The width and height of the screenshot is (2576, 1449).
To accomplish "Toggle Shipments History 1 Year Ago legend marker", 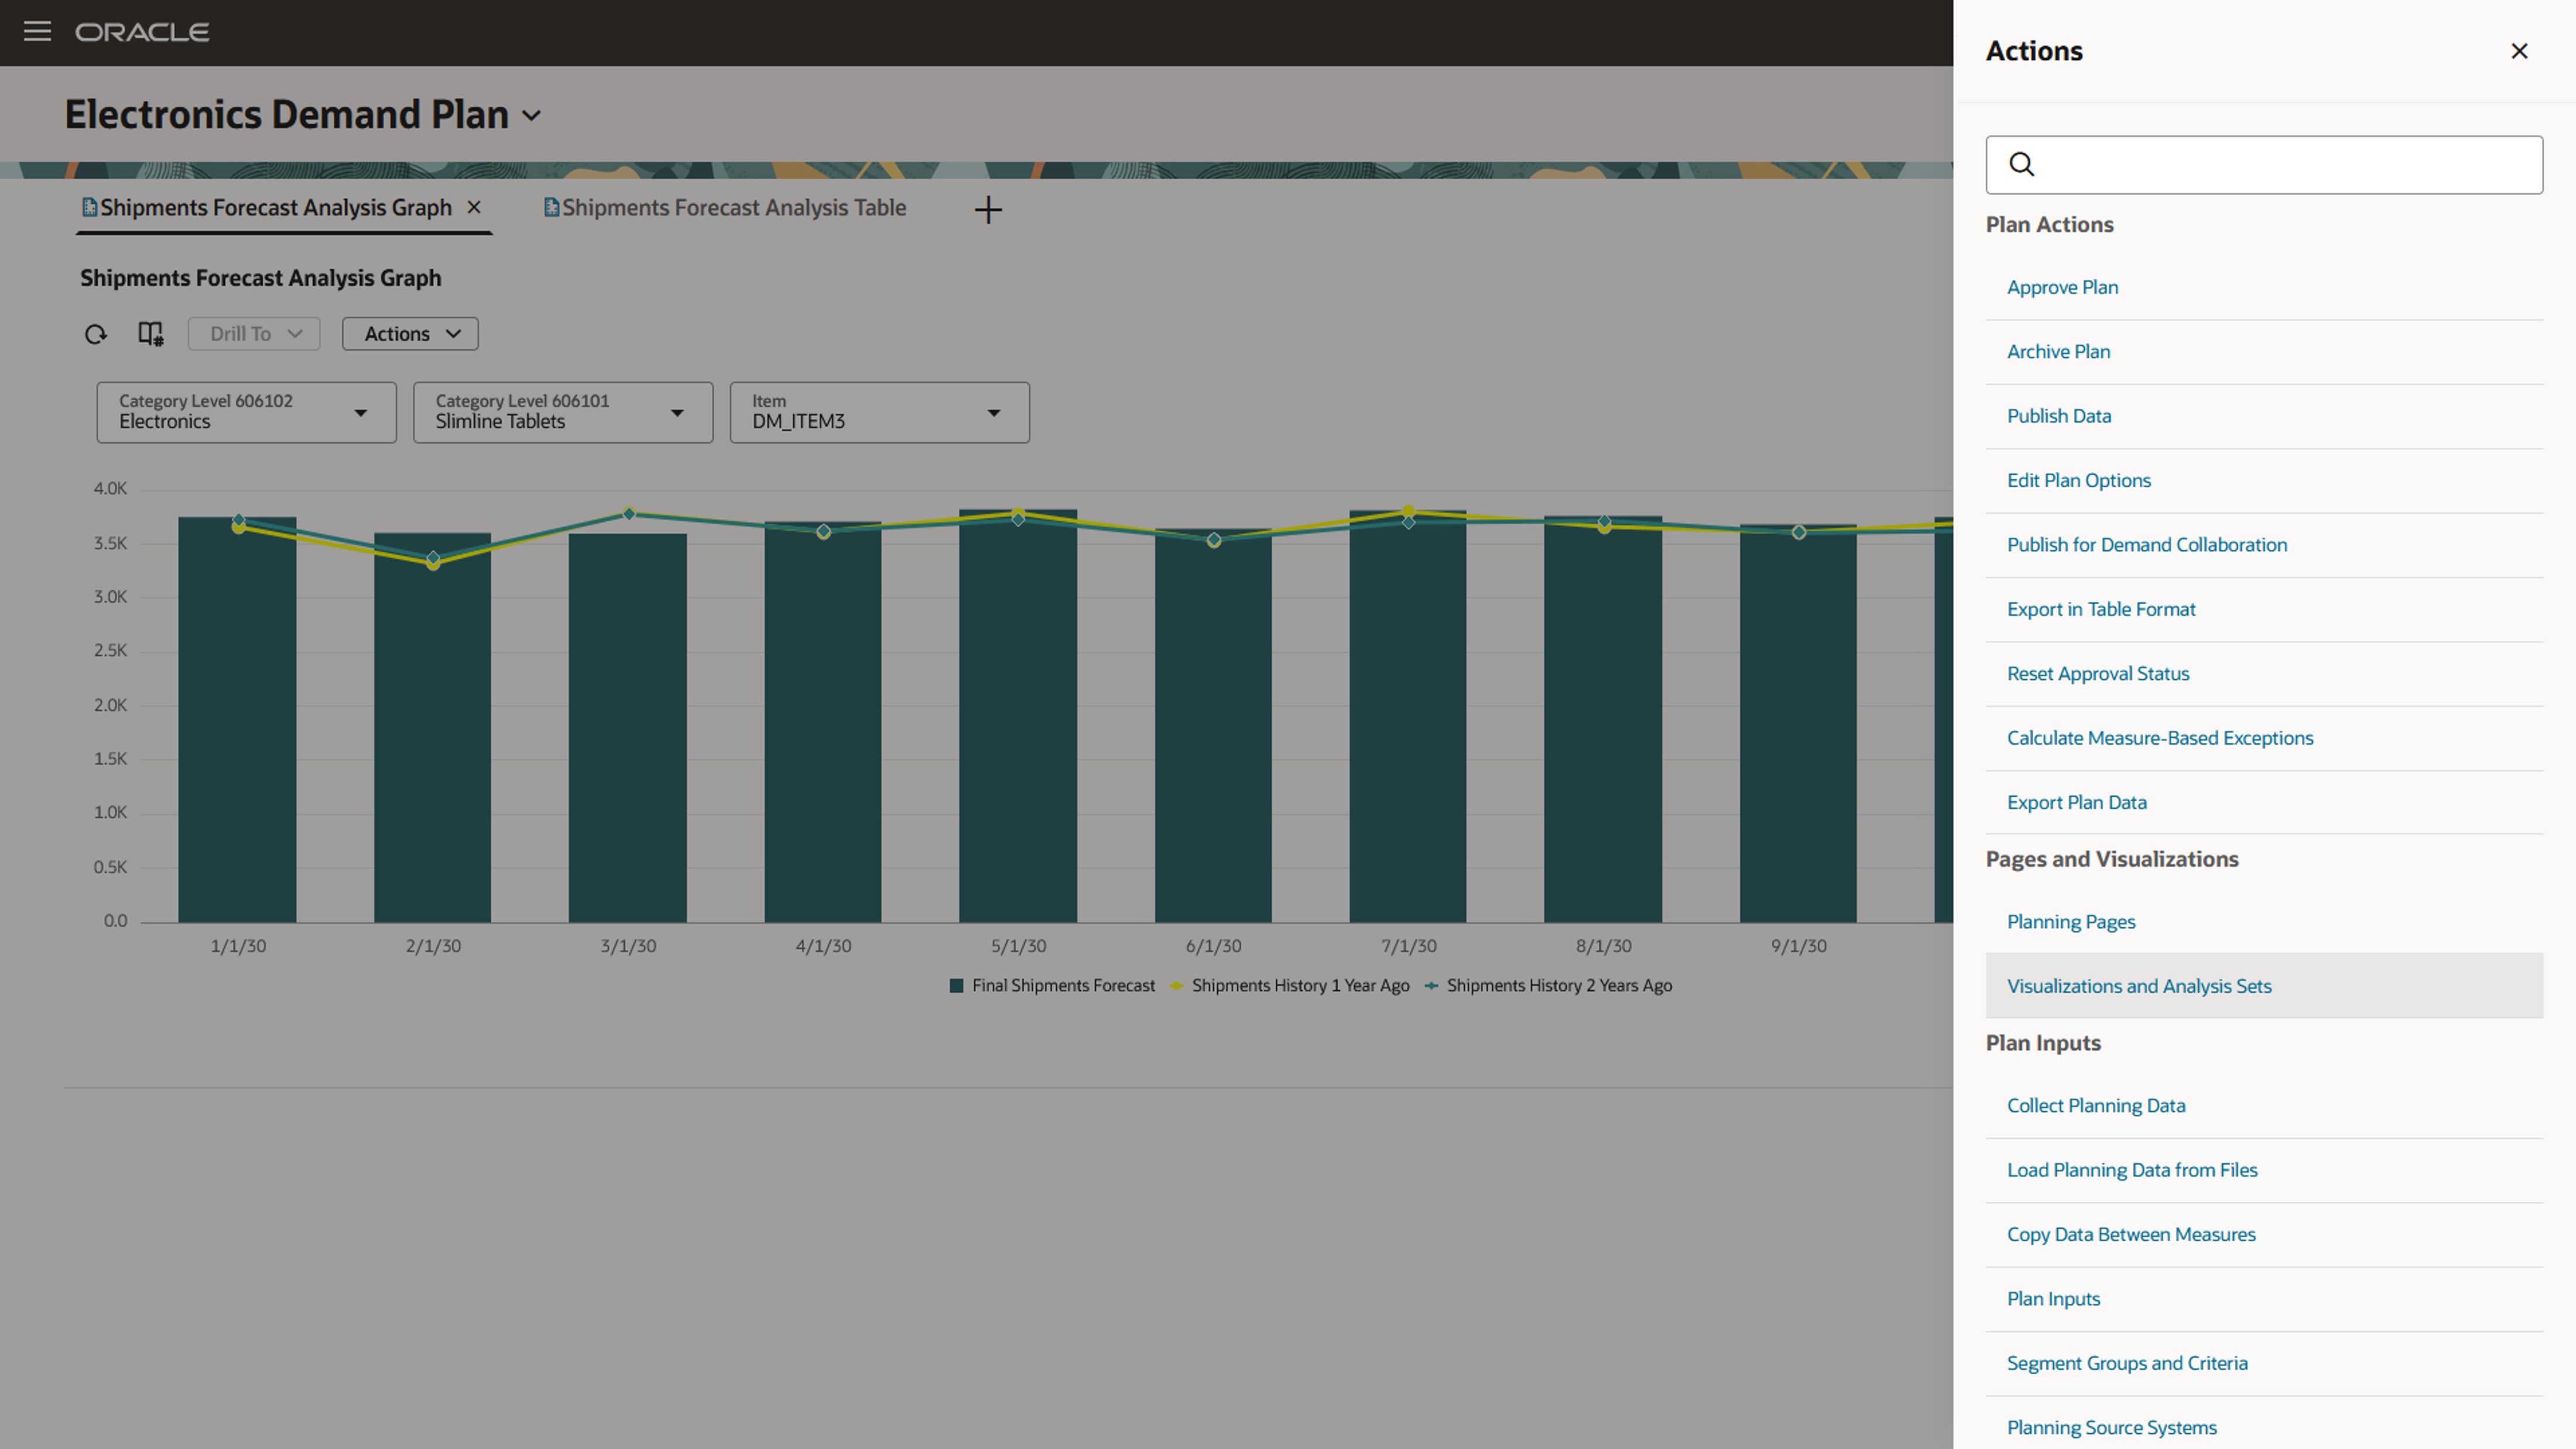I will click(x=1177, y=986).
